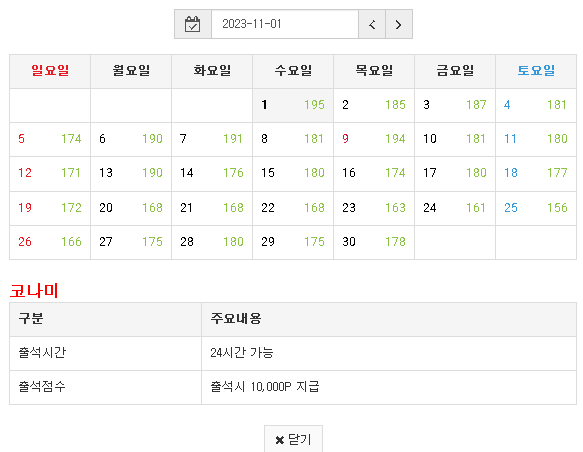Select red day 9 in the calendar

pos(345,139)
